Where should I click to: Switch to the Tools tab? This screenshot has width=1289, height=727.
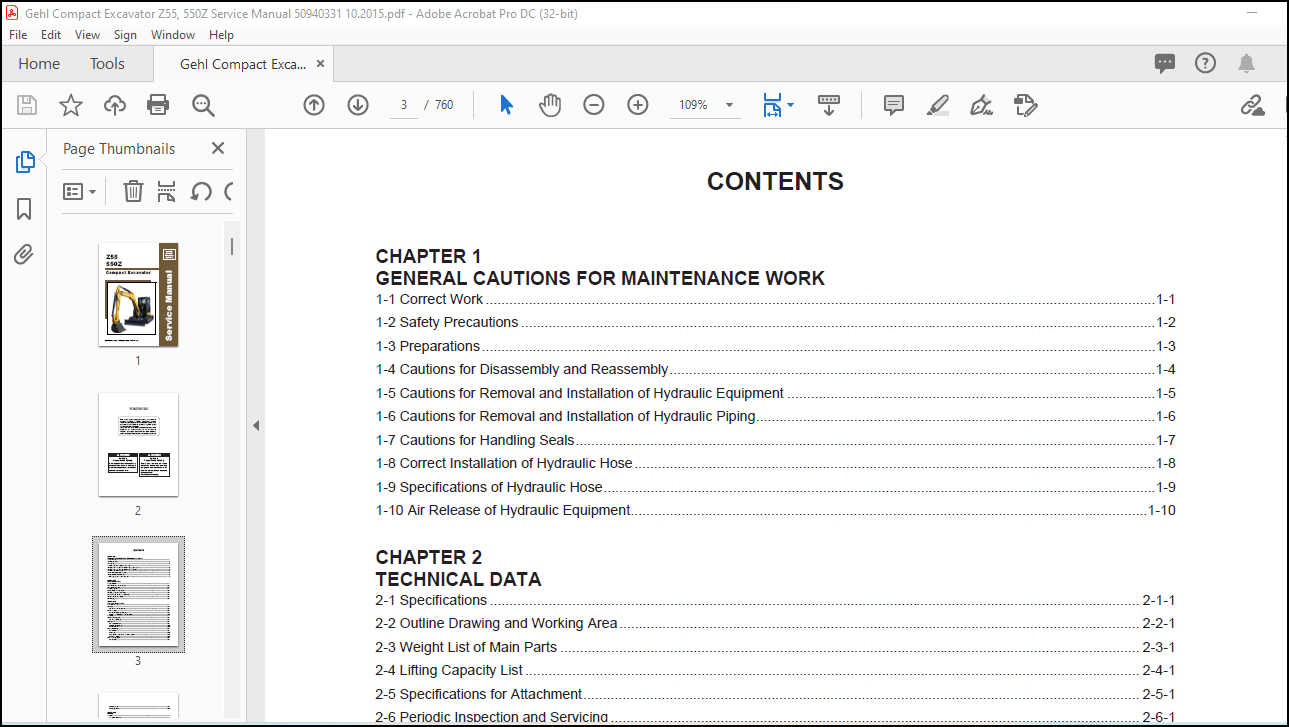click(107, 63)
